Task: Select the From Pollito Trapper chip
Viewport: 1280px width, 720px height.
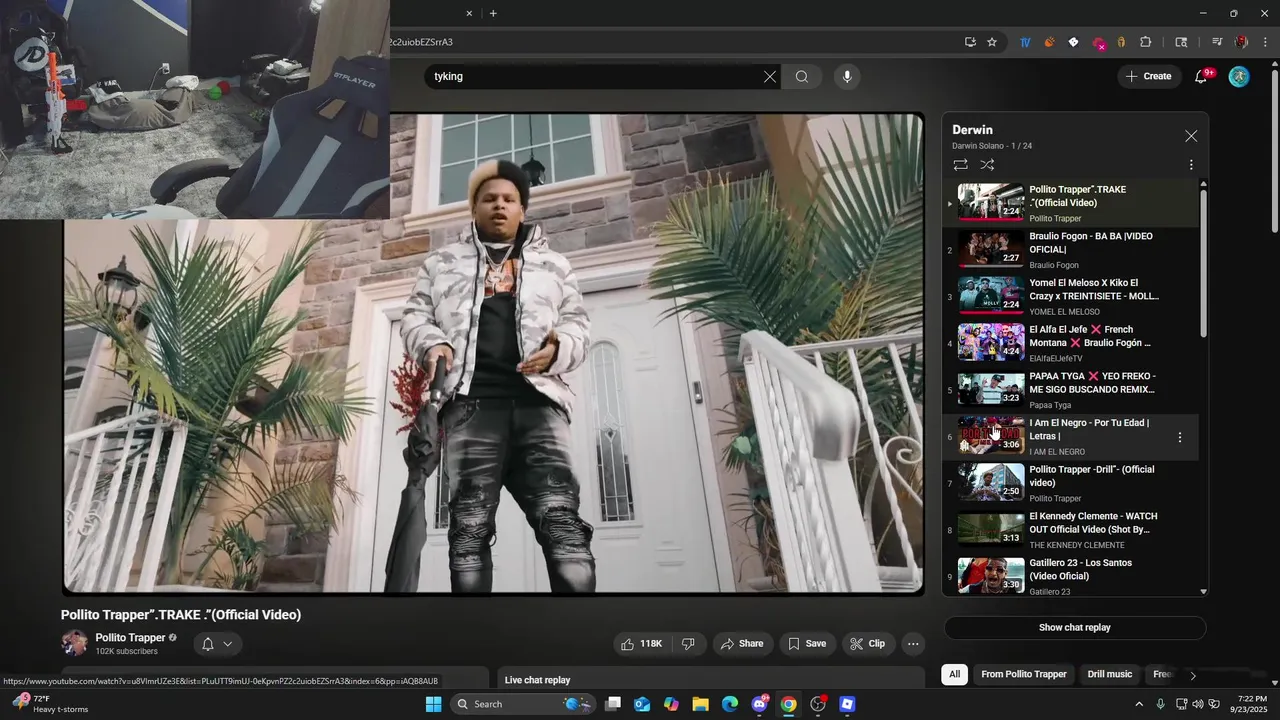Action: pos(1024,674)
